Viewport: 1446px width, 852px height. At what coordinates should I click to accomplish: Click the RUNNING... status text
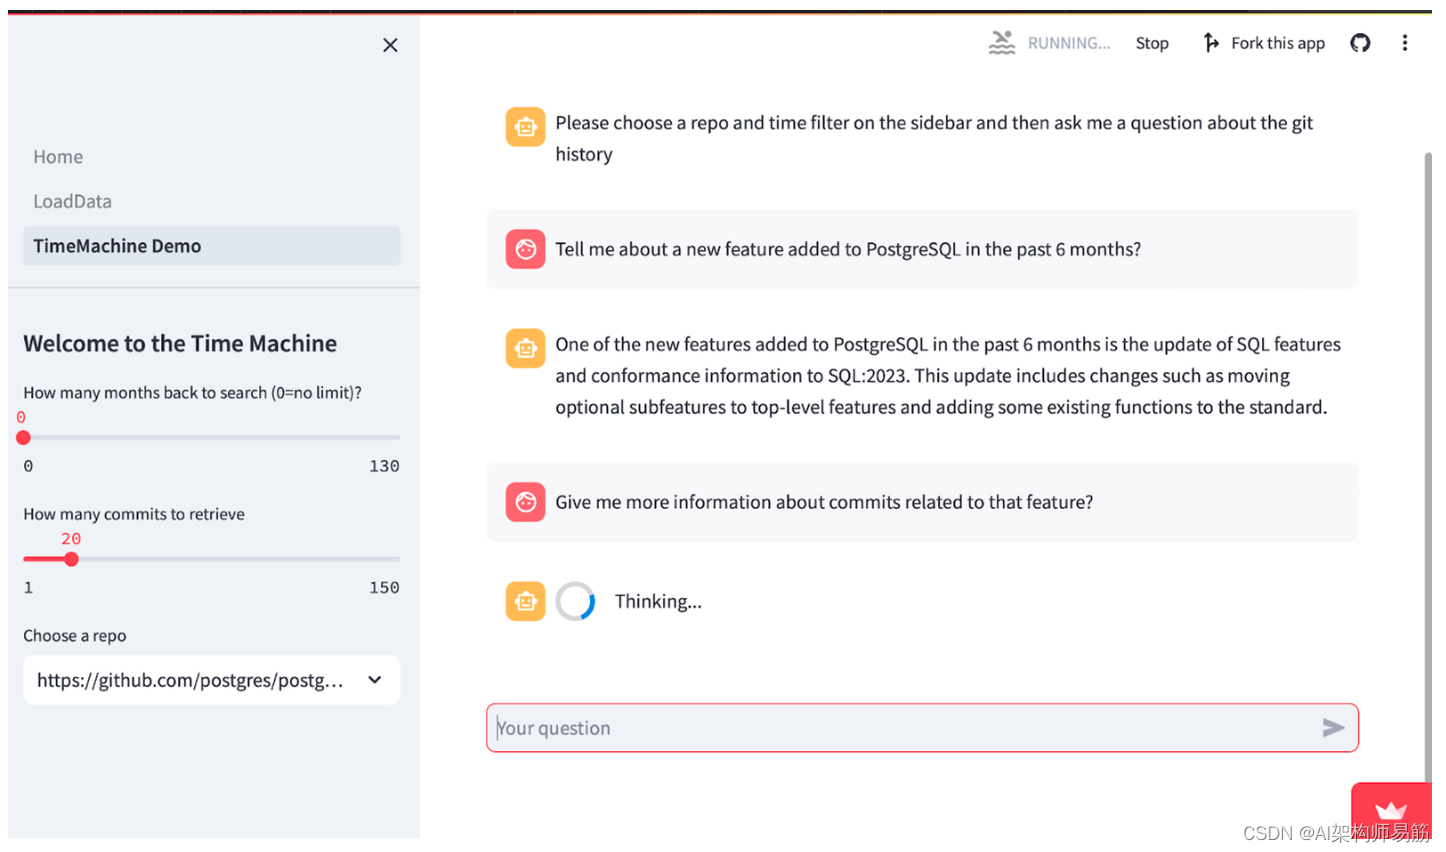(1069, 43)
